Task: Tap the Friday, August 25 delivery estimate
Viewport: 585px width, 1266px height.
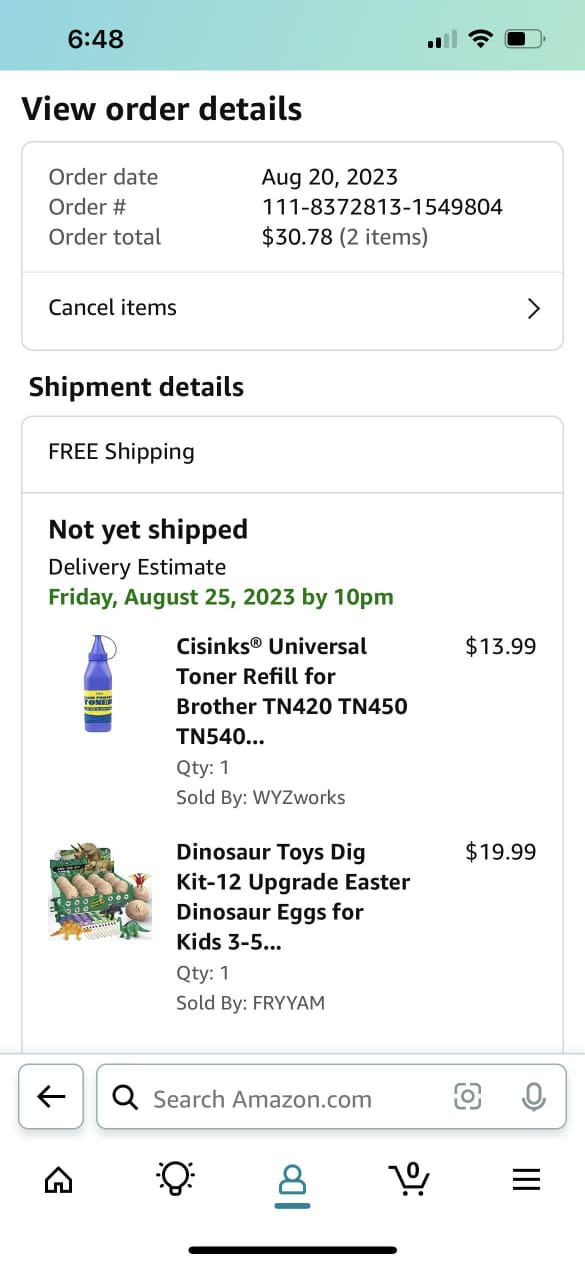Action: [221, 597]
